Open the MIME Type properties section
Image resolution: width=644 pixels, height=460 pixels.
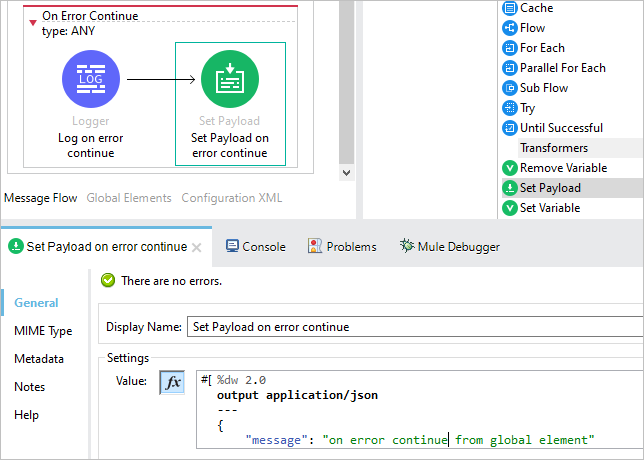pos(43,331)
